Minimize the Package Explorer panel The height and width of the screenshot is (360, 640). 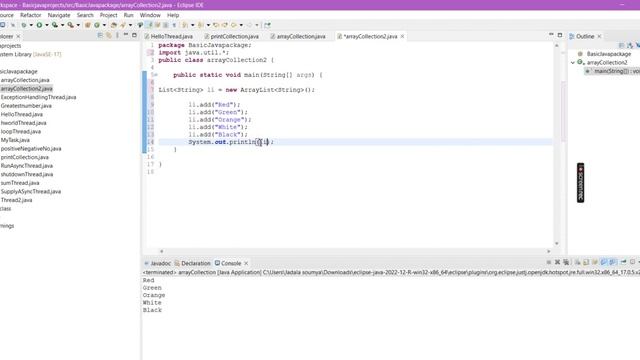coord(126,35)
